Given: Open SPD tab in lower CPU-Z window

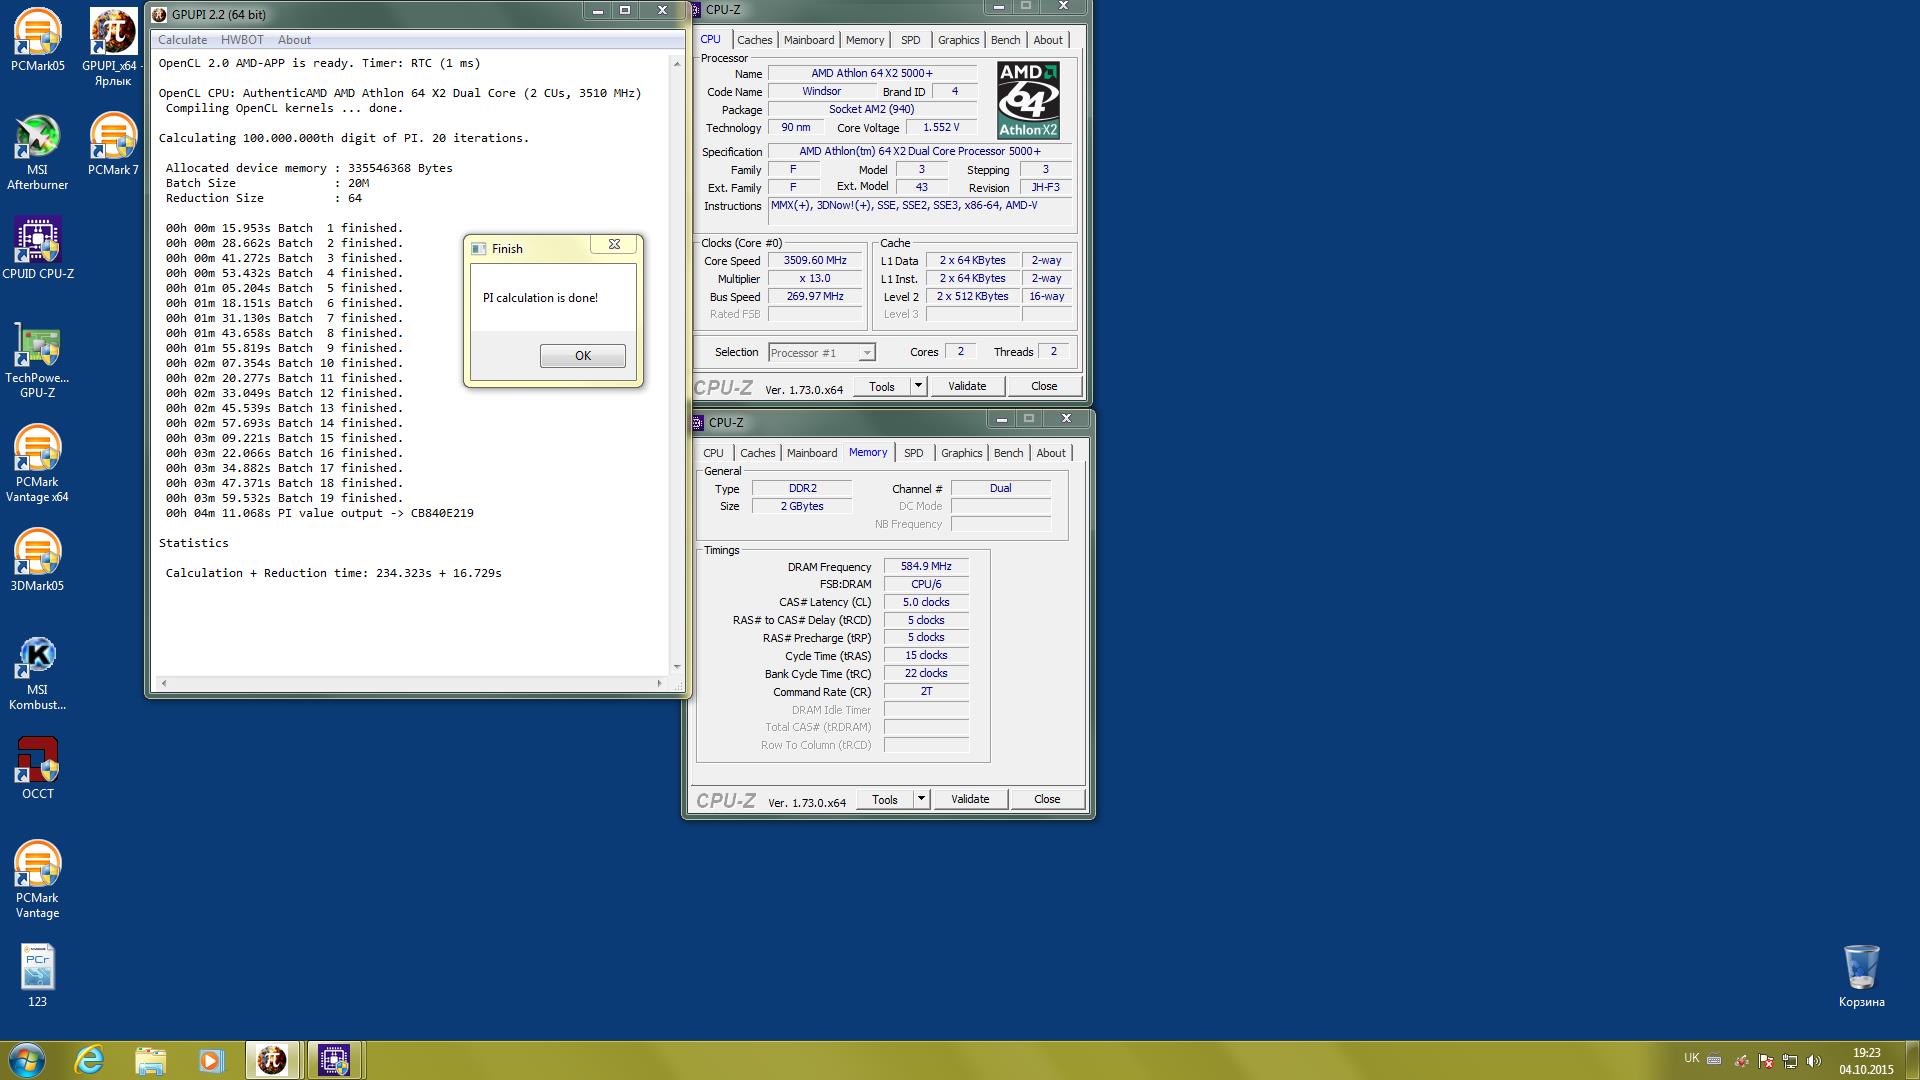Looking at the screenshot, I should tap(913, 453).
